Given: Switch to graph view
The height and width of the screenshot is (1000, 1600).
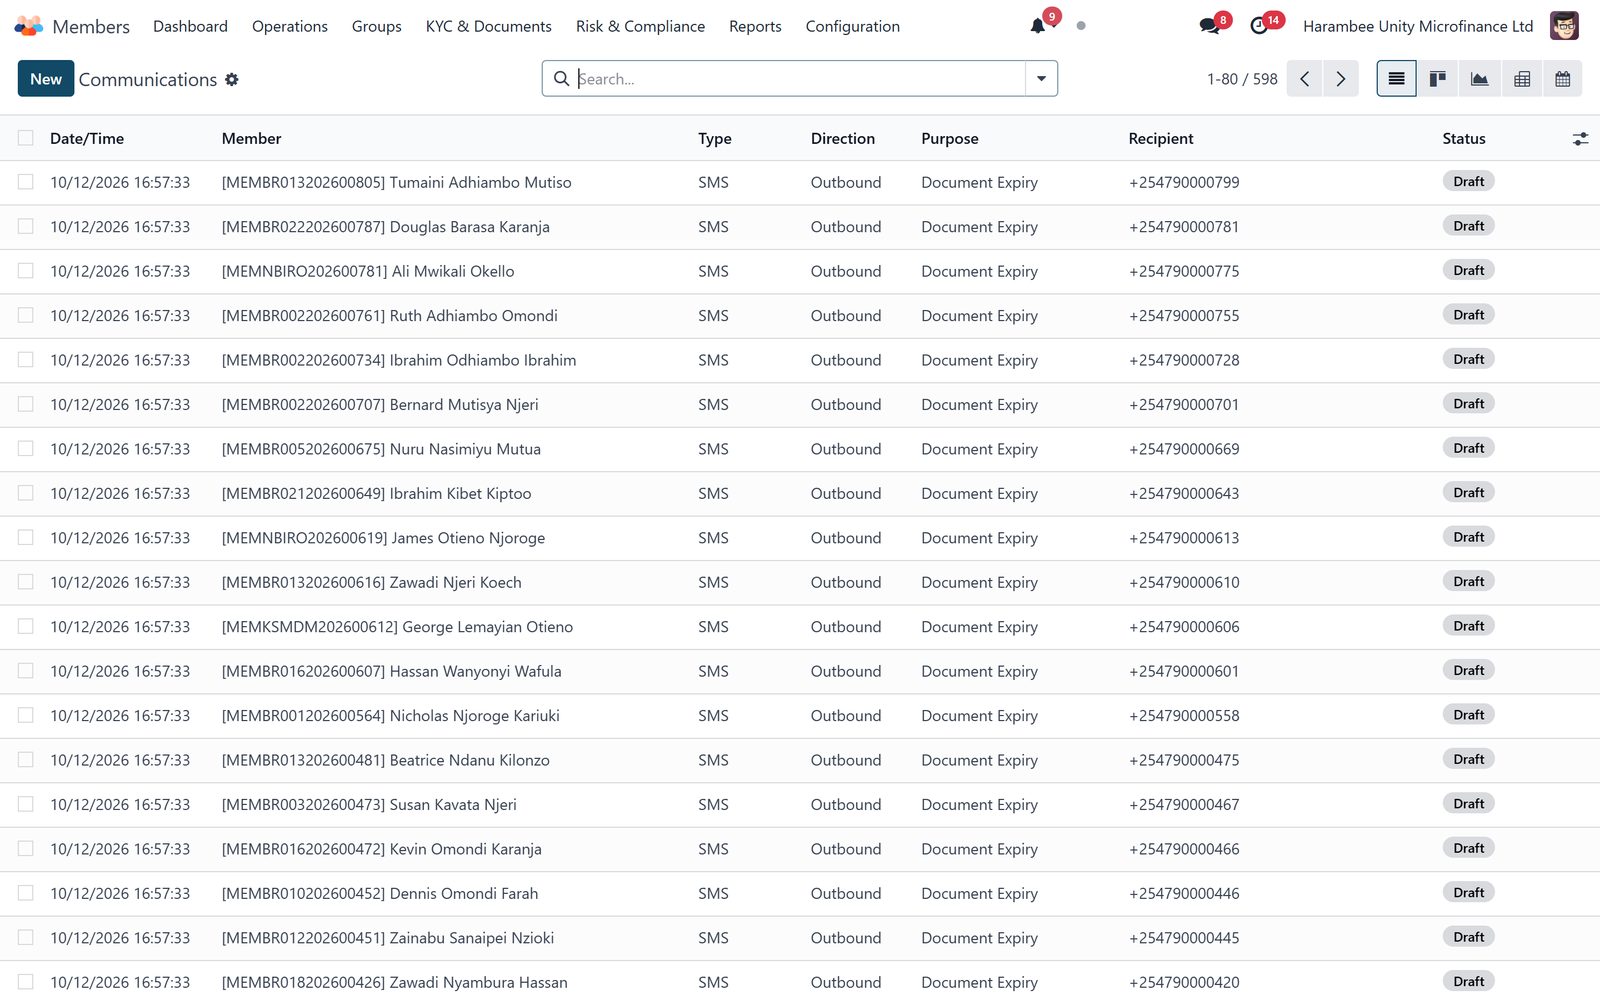Looking at the screenshot, I should point(1480,79).
